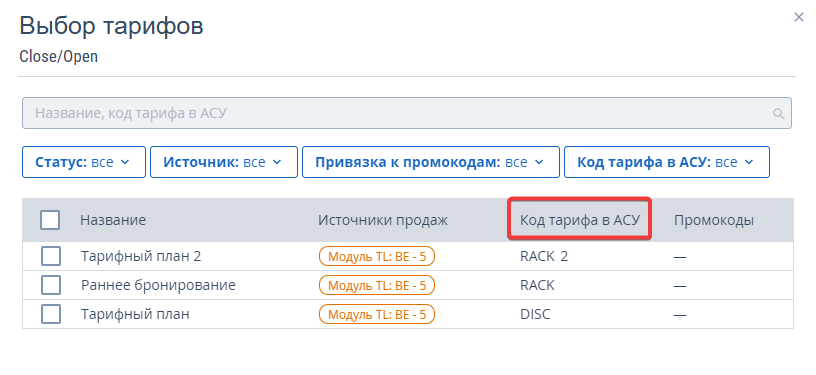The width and height of the screenshot is (816, 375).
Task: Click the DISC tariff code
Action: [535, 314]
